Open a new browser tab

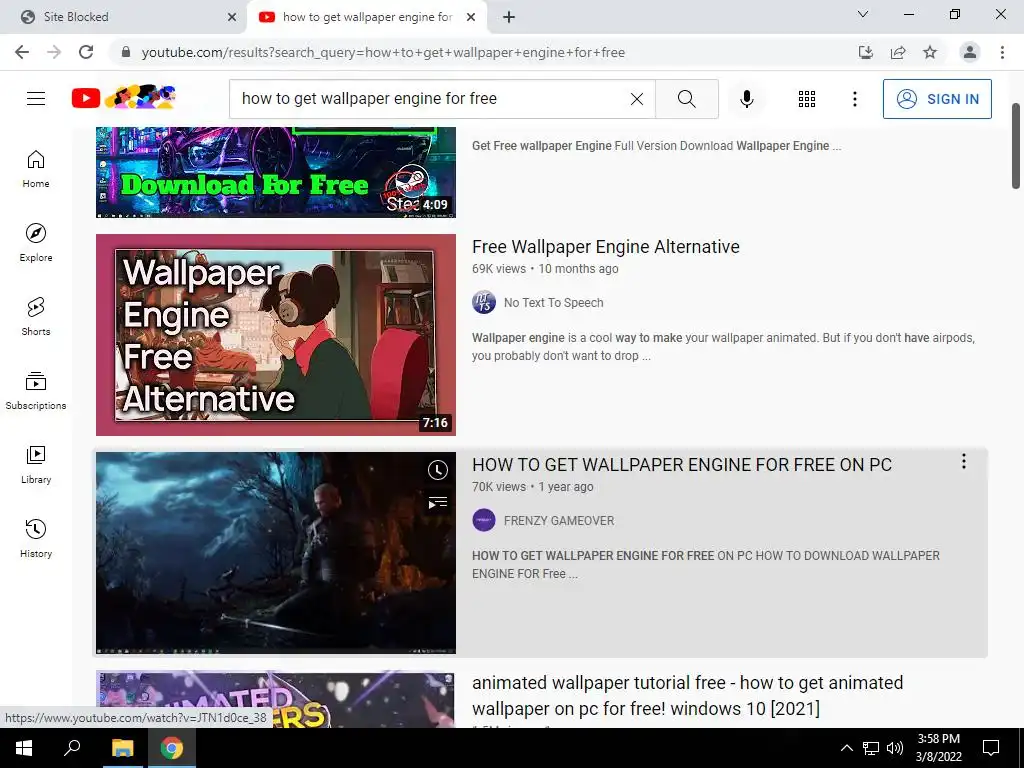tap(509, 17)
